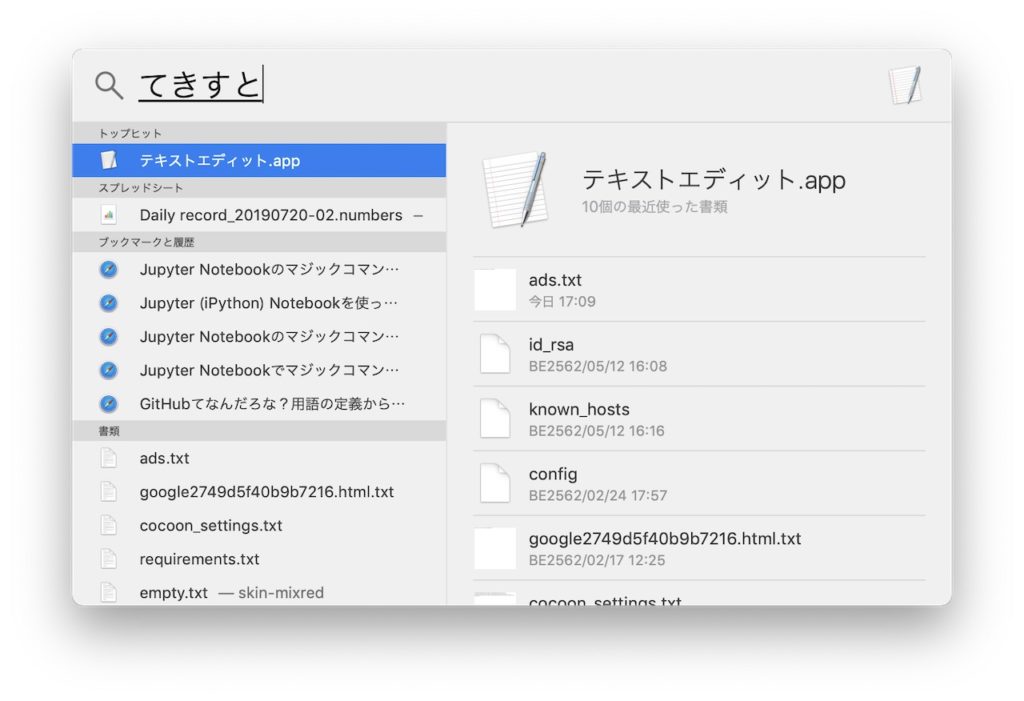
Task: Select the テキストエディット.app top hit
Action: (259, 161)
